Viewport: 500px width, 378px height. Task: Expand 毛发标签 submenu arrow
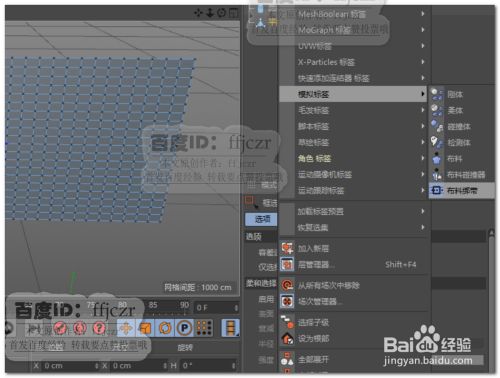point(423,110)
